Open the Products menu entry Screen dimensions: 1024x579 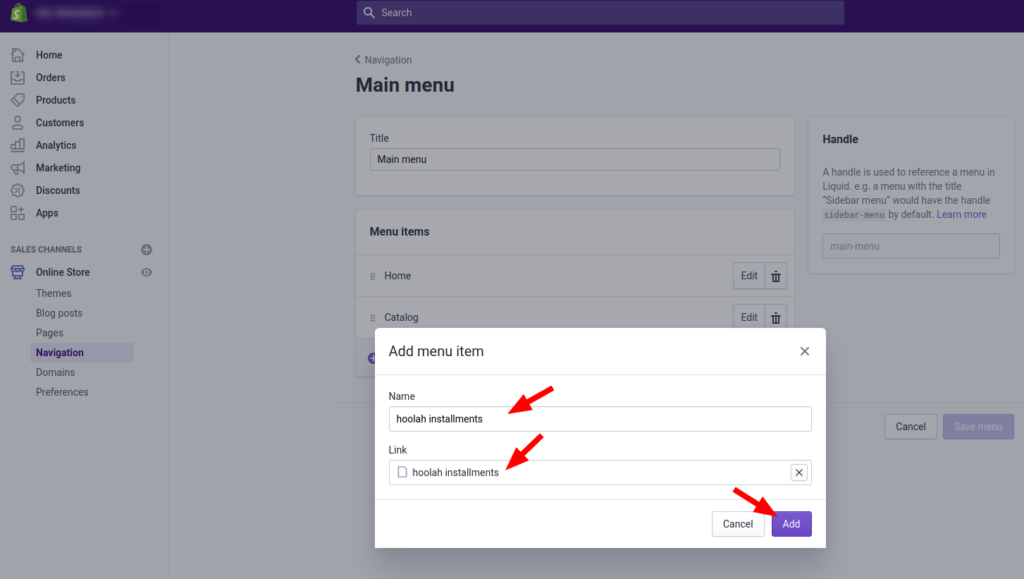click(x=56, y=100)
